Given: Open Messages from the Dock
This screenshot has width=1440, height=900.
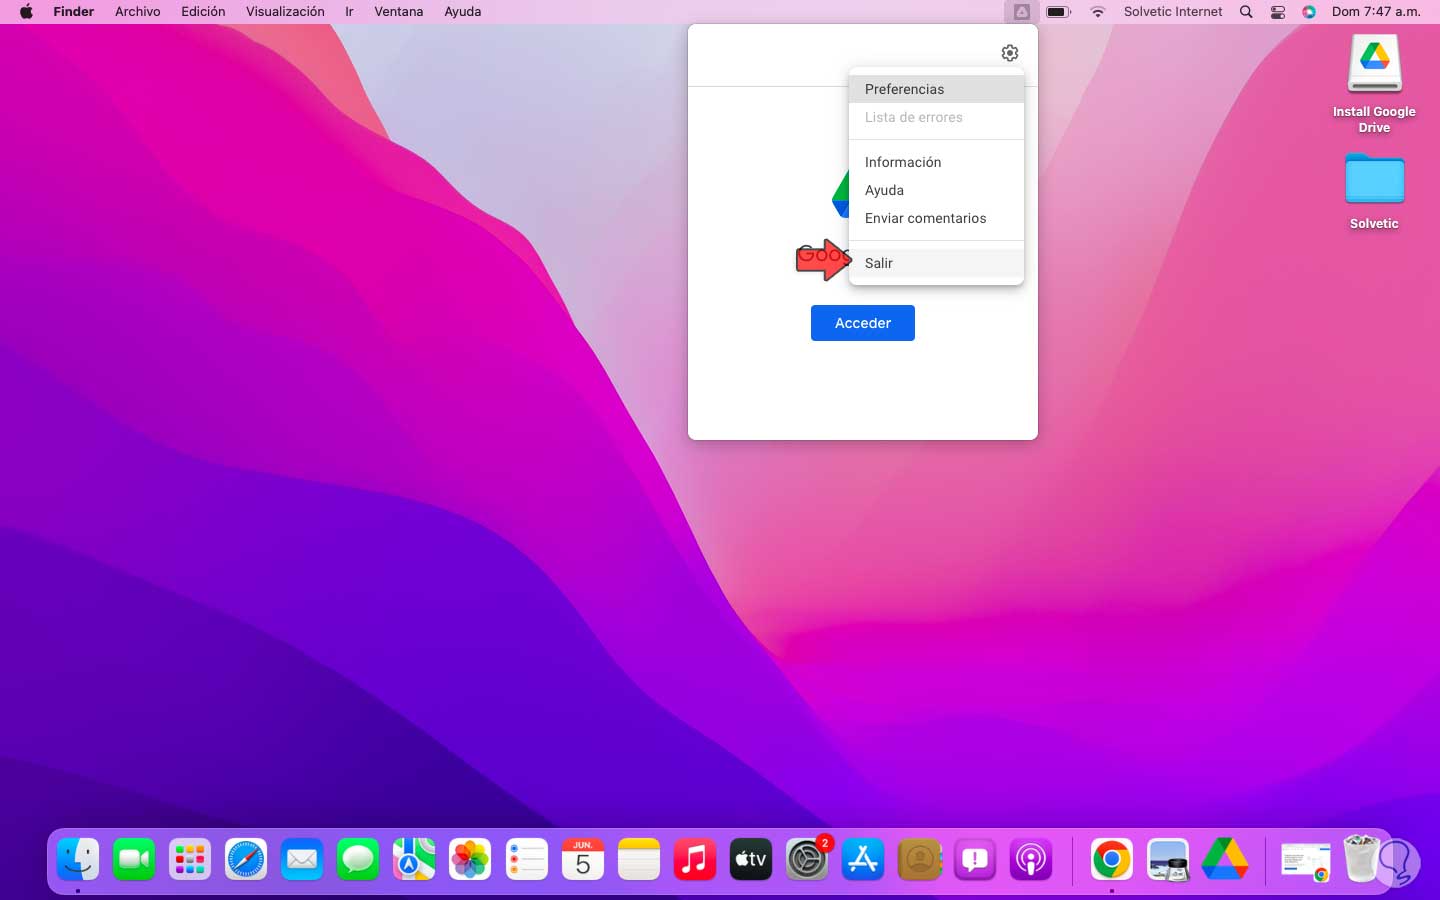Looking at the screenshot, I should pos(358,859).
